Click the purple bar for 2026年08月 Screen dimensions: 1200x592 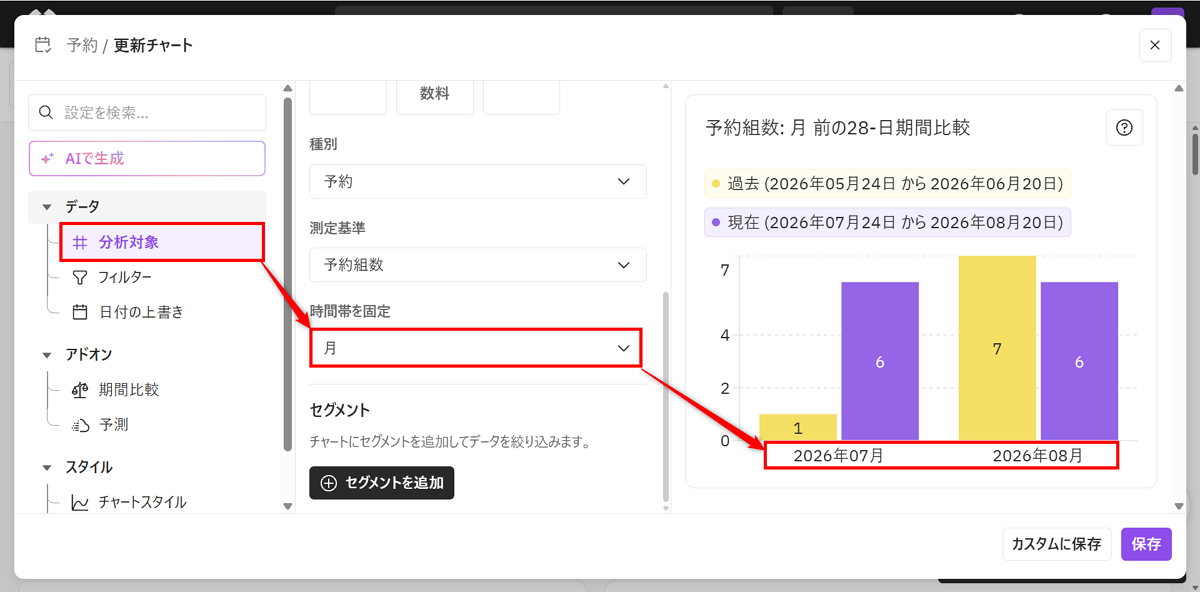[1079, 361]
